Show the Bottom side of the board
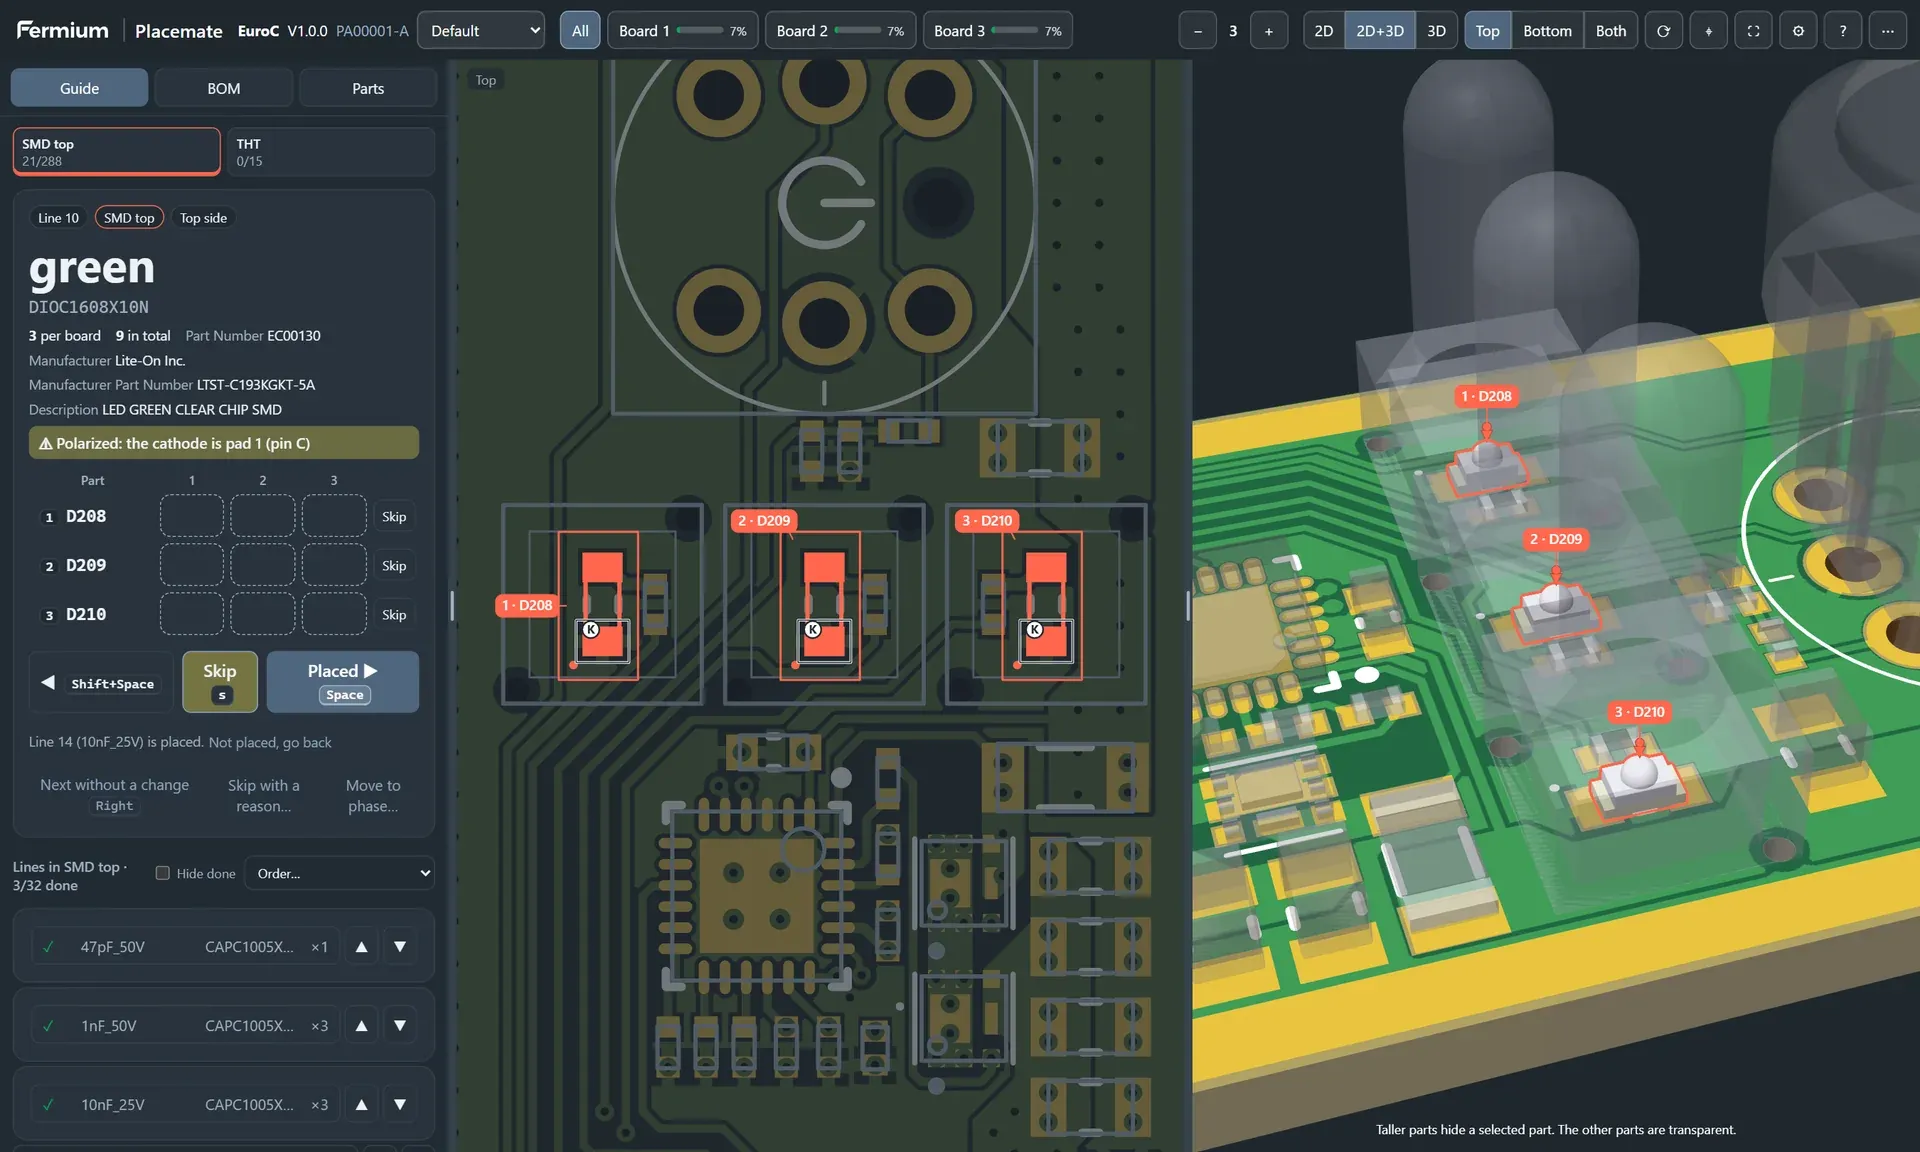 click(1547, 31)
